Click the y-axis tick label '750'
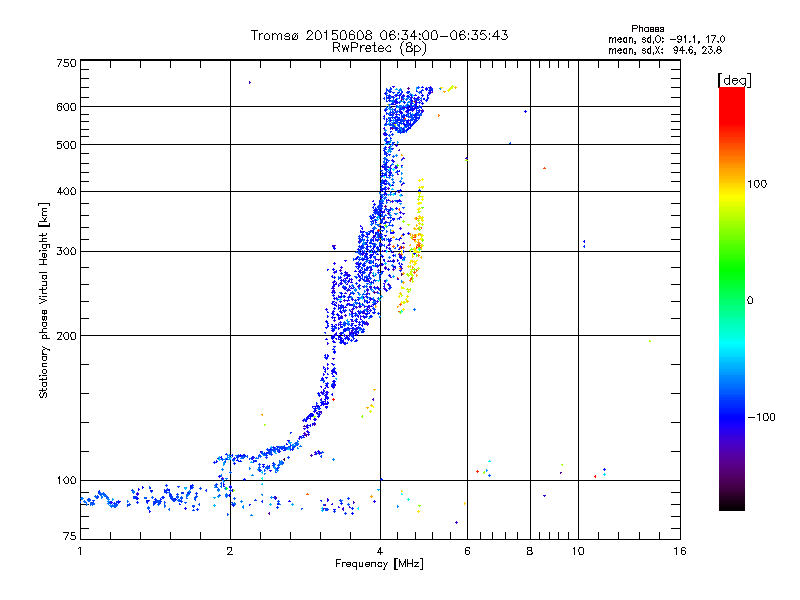 pyautogui.click(x=66, y=63)
